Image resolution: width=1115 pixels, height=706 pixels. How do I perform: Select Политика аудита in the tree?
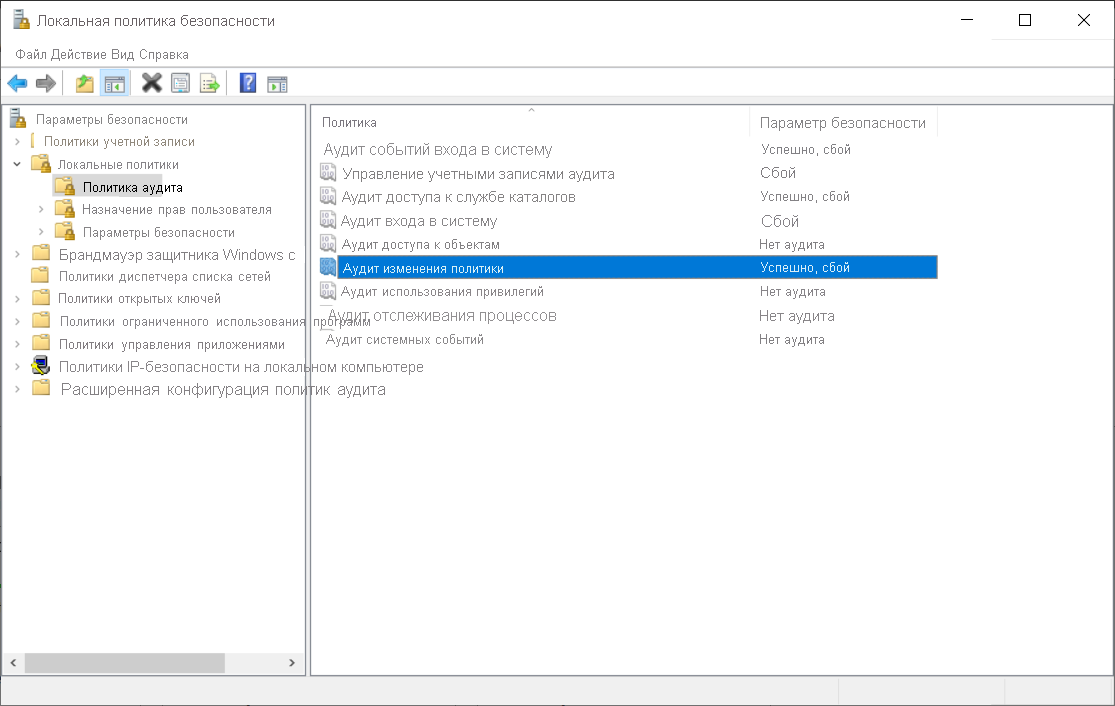132,187
